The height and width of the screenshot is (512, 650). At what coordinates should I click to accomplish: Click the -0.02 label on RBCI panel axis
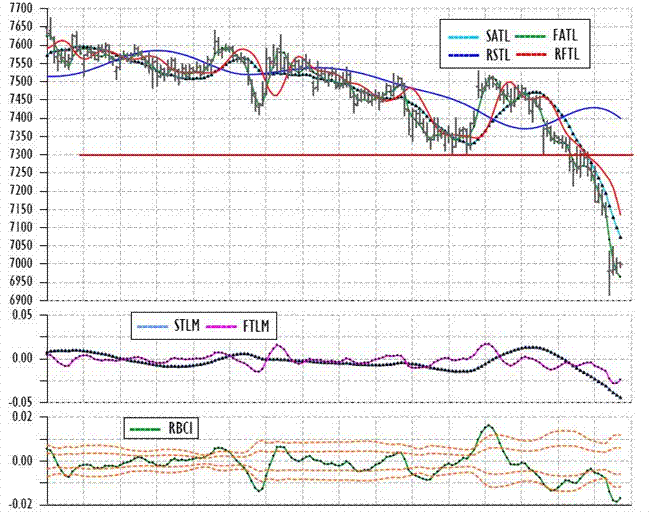click(21, 505)
